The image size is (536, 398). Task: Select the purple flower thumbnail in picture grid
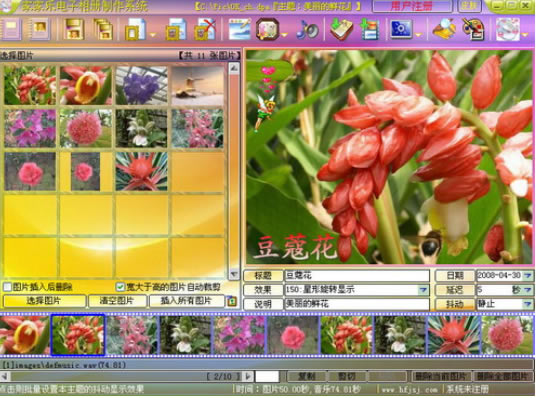tap(142, 86)
